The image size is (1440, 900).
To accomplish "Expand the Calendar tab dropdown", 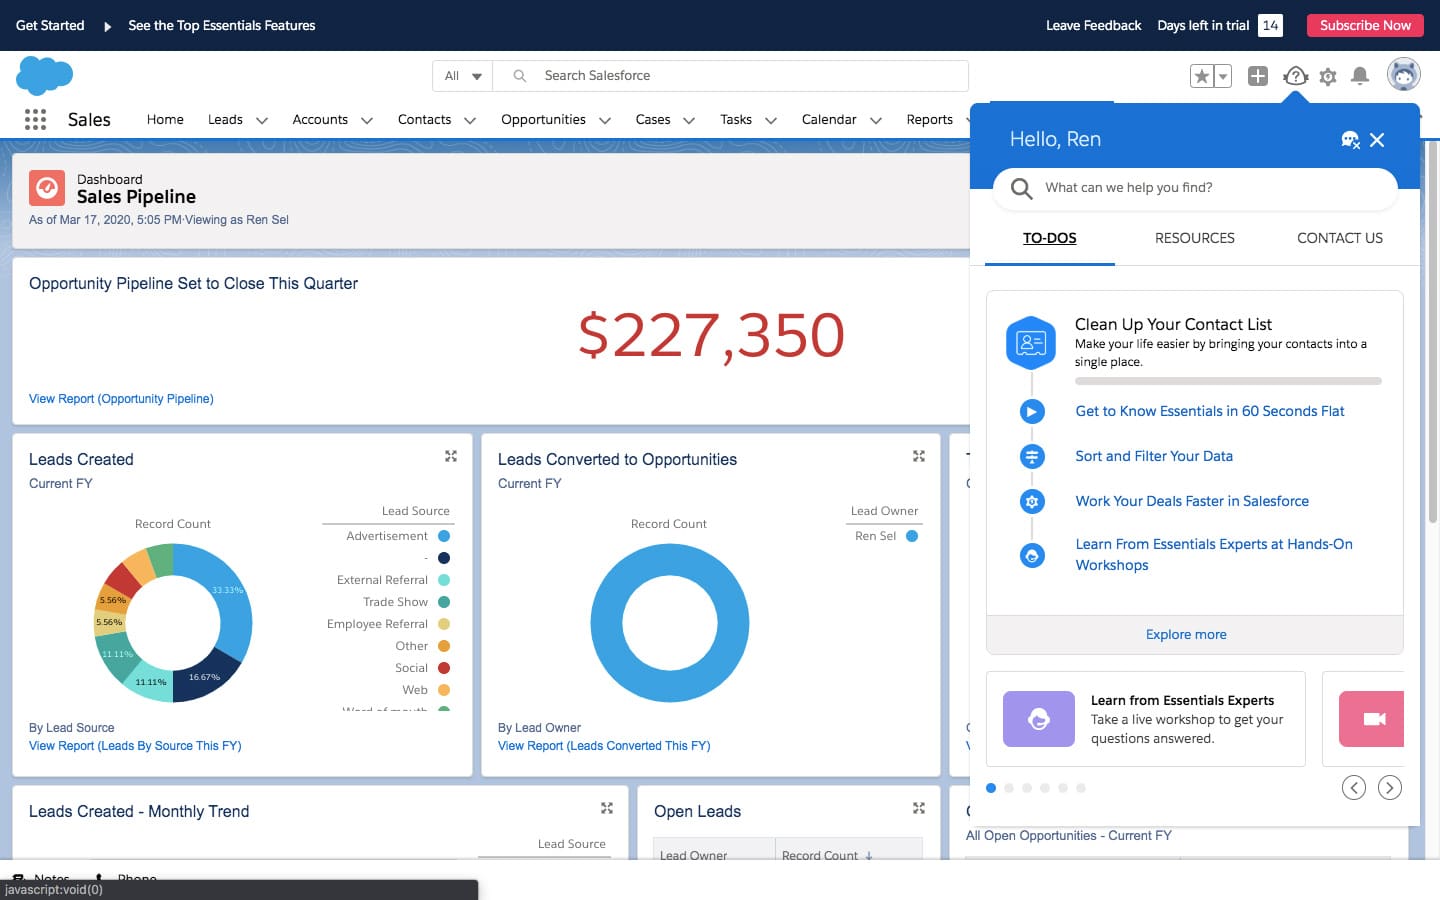I will coord(878,119).
